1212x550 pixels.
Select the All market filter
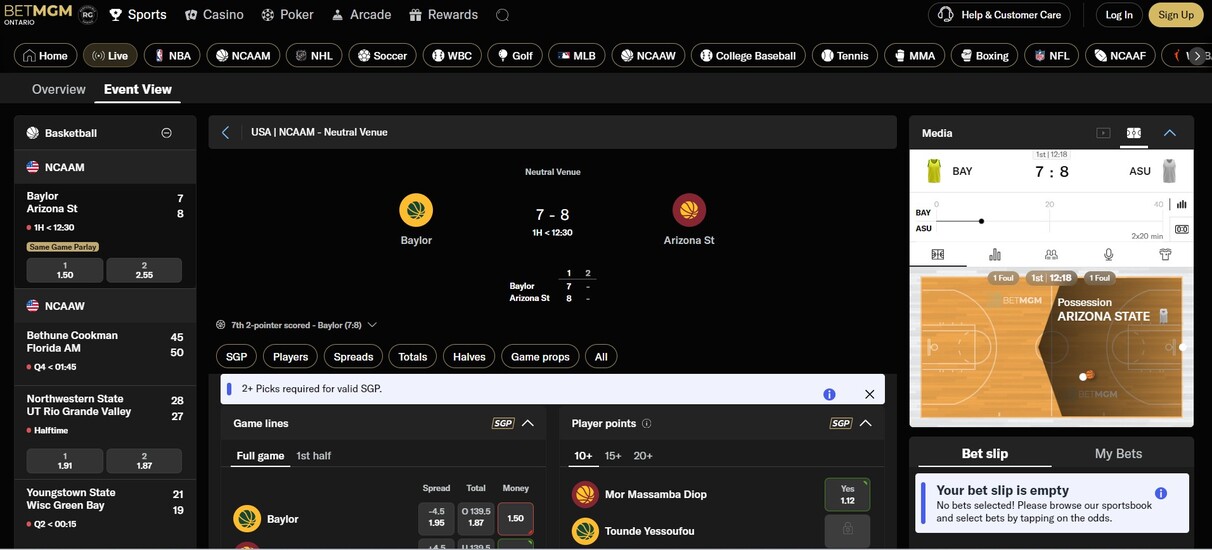tap(601, 356)
